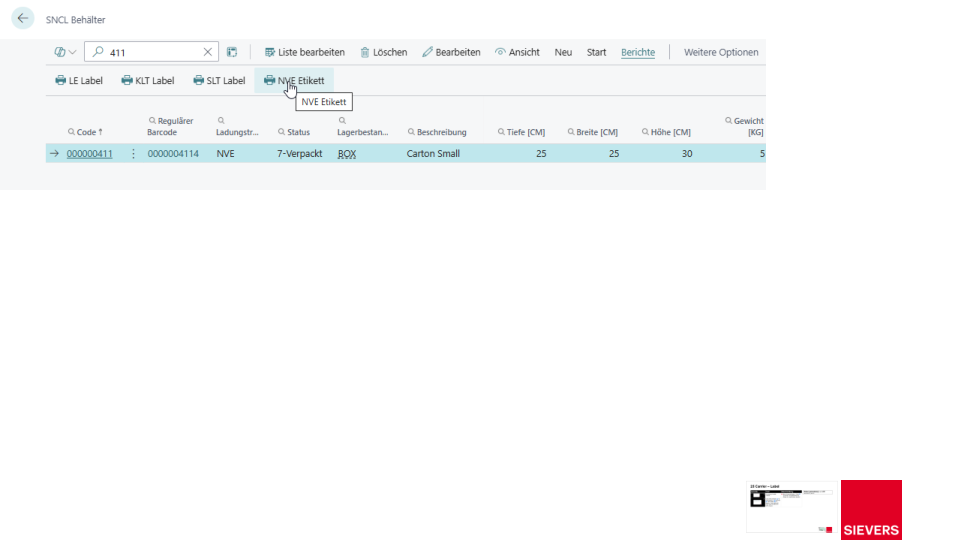Click the Breite [CM] column header
This screenshot has width=960, height=540.
(592, 132)
